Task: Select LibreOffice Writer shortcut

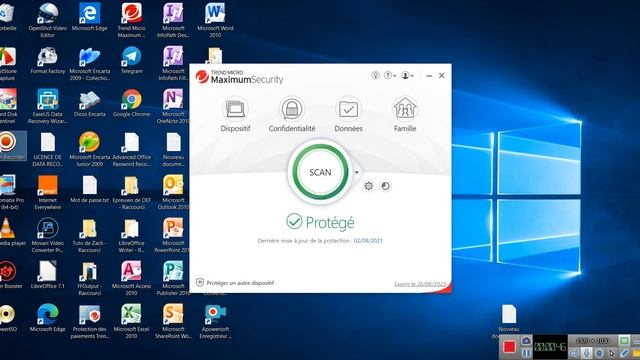Action: [131, 235]
